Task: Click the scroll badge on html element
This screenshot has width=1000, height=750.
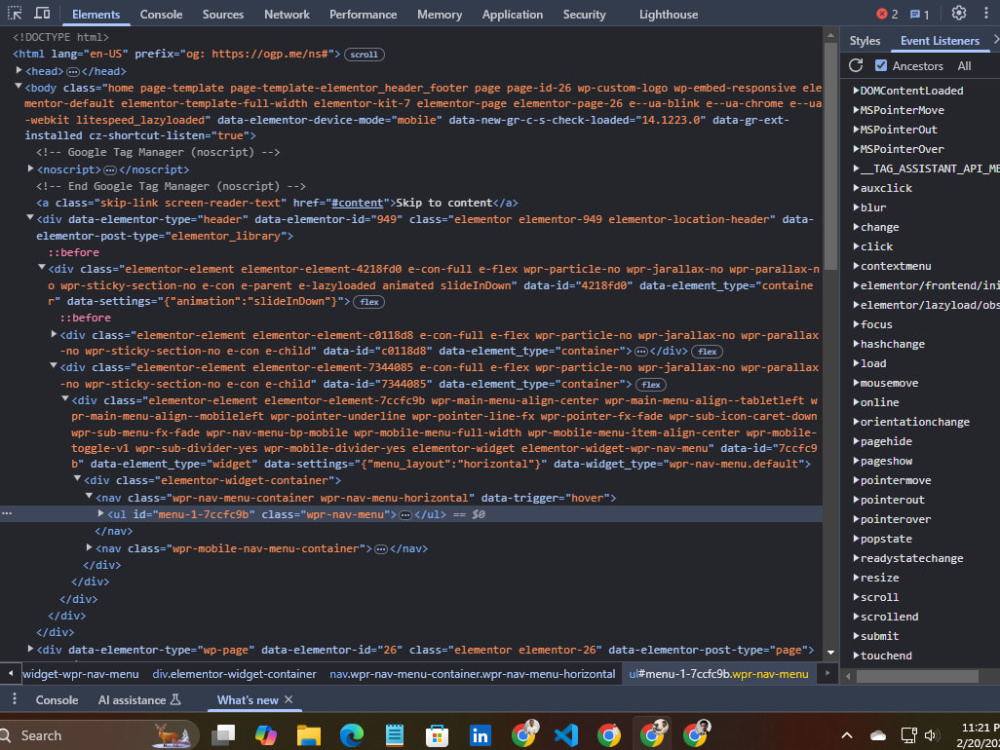Action: pyautogui.click(x=364, y=55)
